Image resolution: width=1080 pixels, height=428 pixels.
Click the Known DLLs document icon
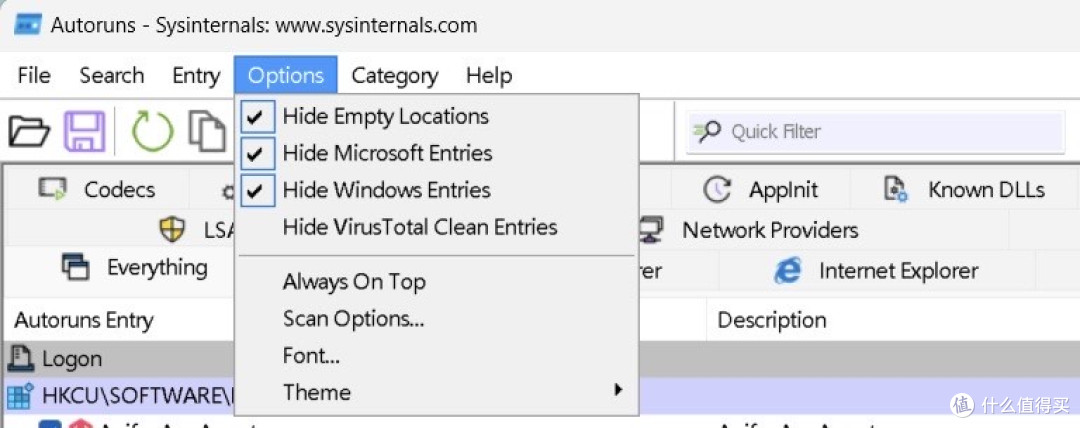895,189
